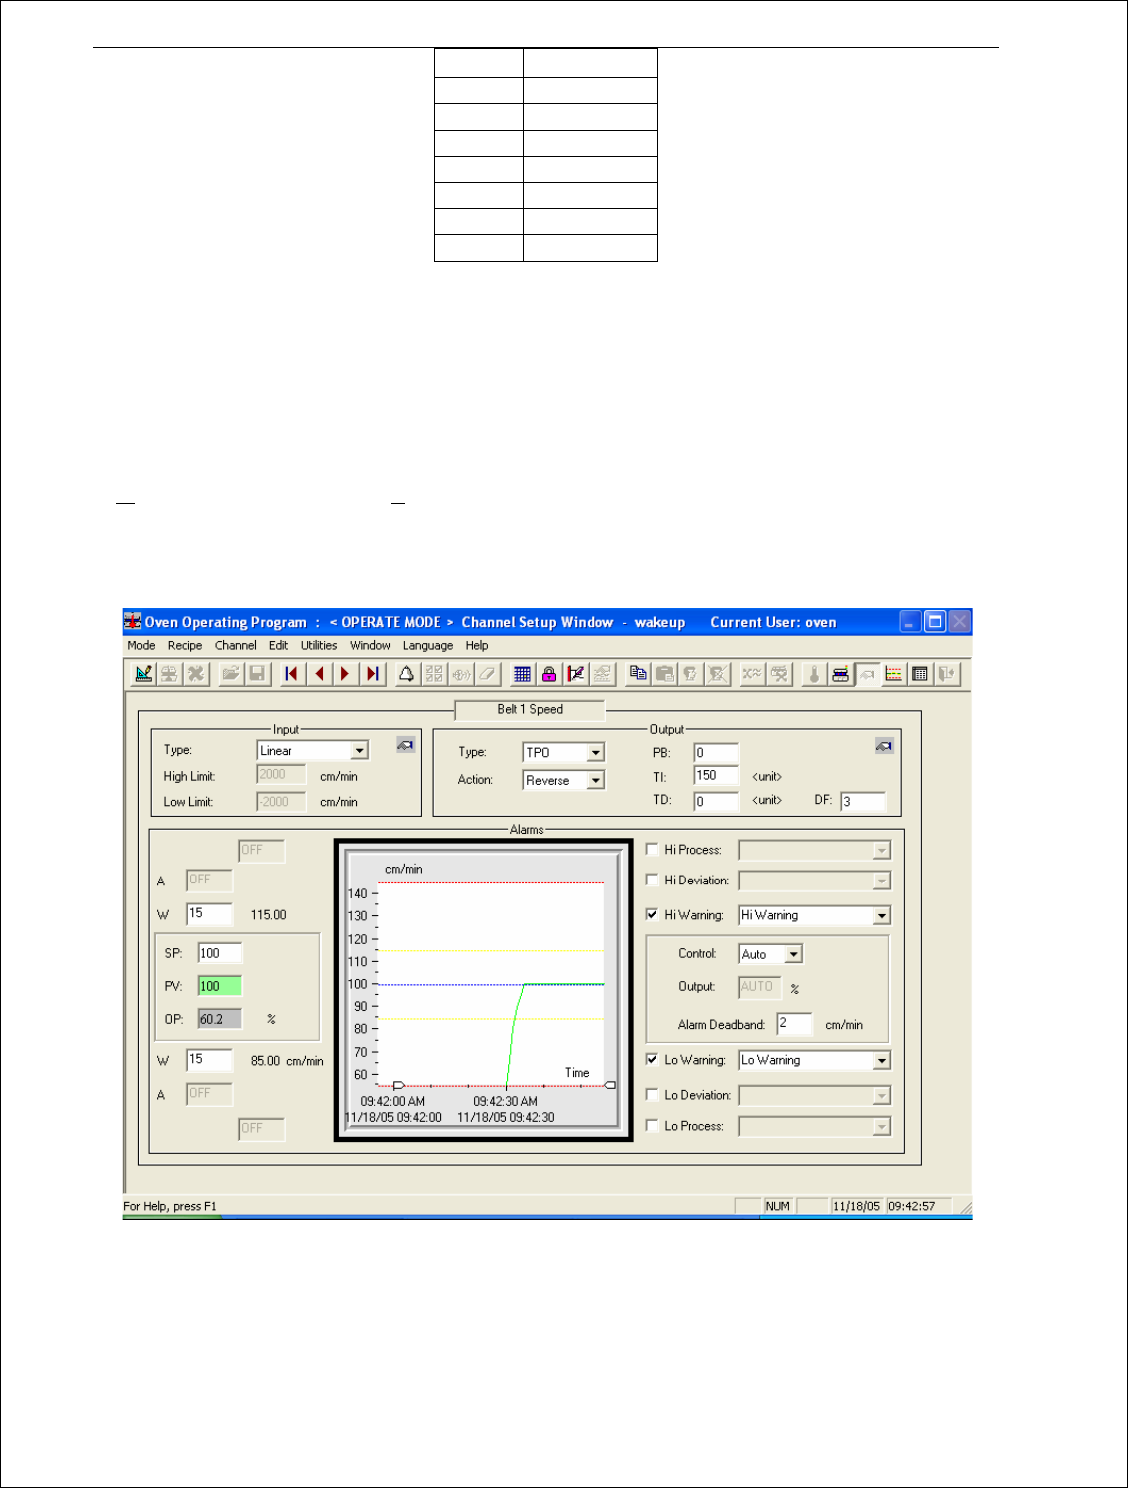Open the Mode menu

tap(141, 645)
